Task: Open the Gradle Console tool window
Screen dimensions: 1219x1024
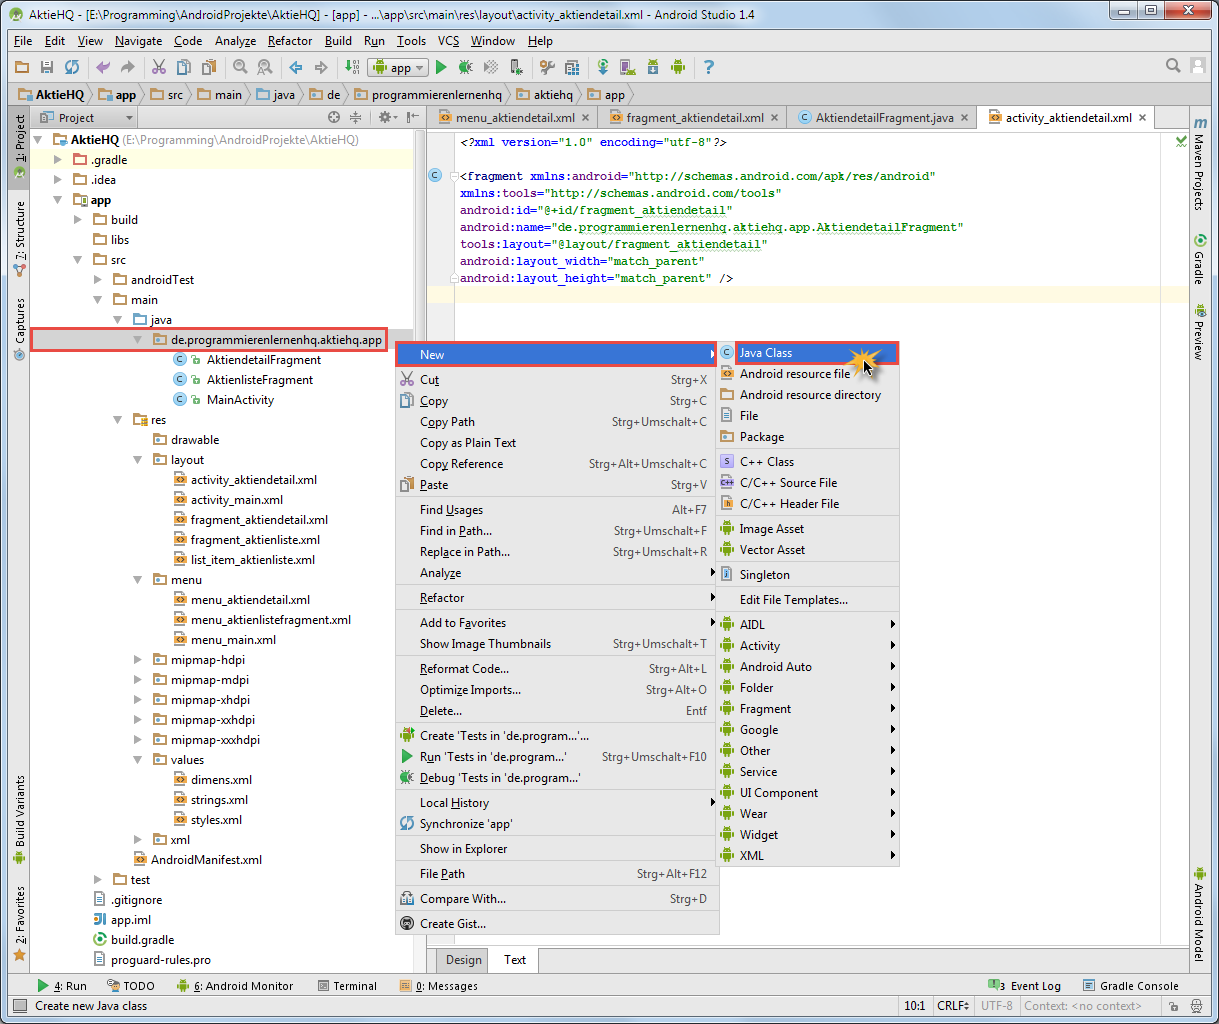Action: pyautogui.click(x=1130, y=986)
